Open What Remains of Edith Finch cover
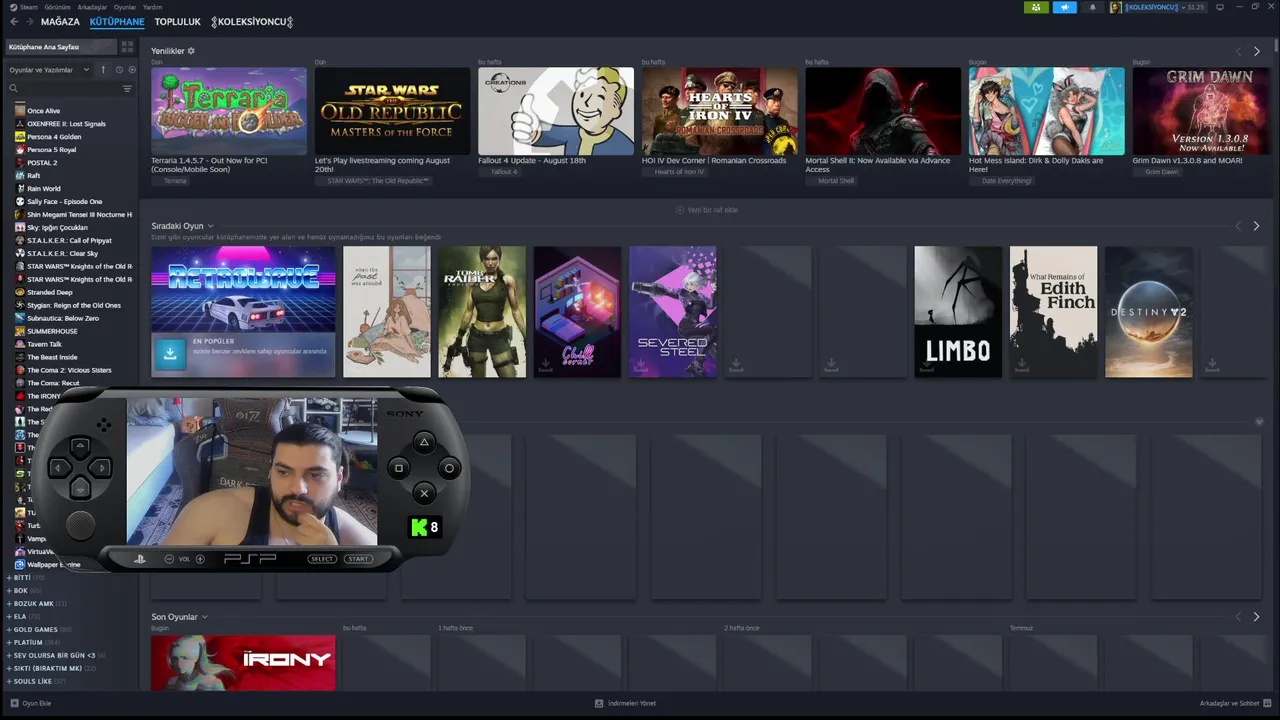 coord(1053,312)
